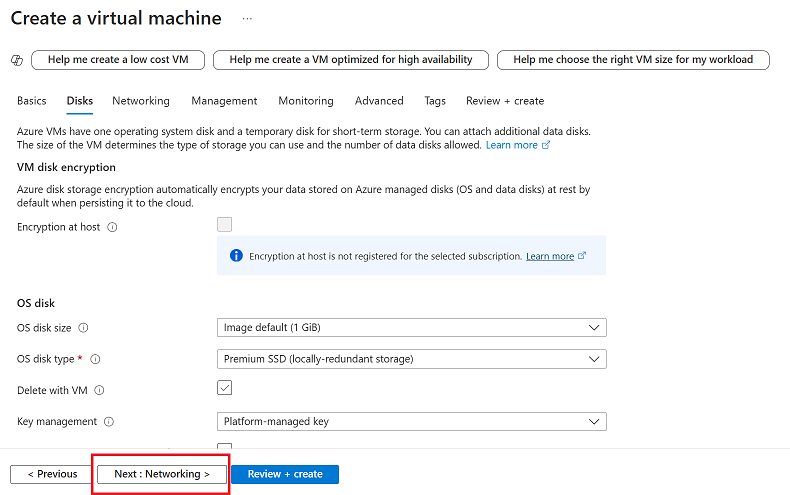790x495 pixels.
Task: Open Learn more link about disk storage
Action: tap(511, 145)
